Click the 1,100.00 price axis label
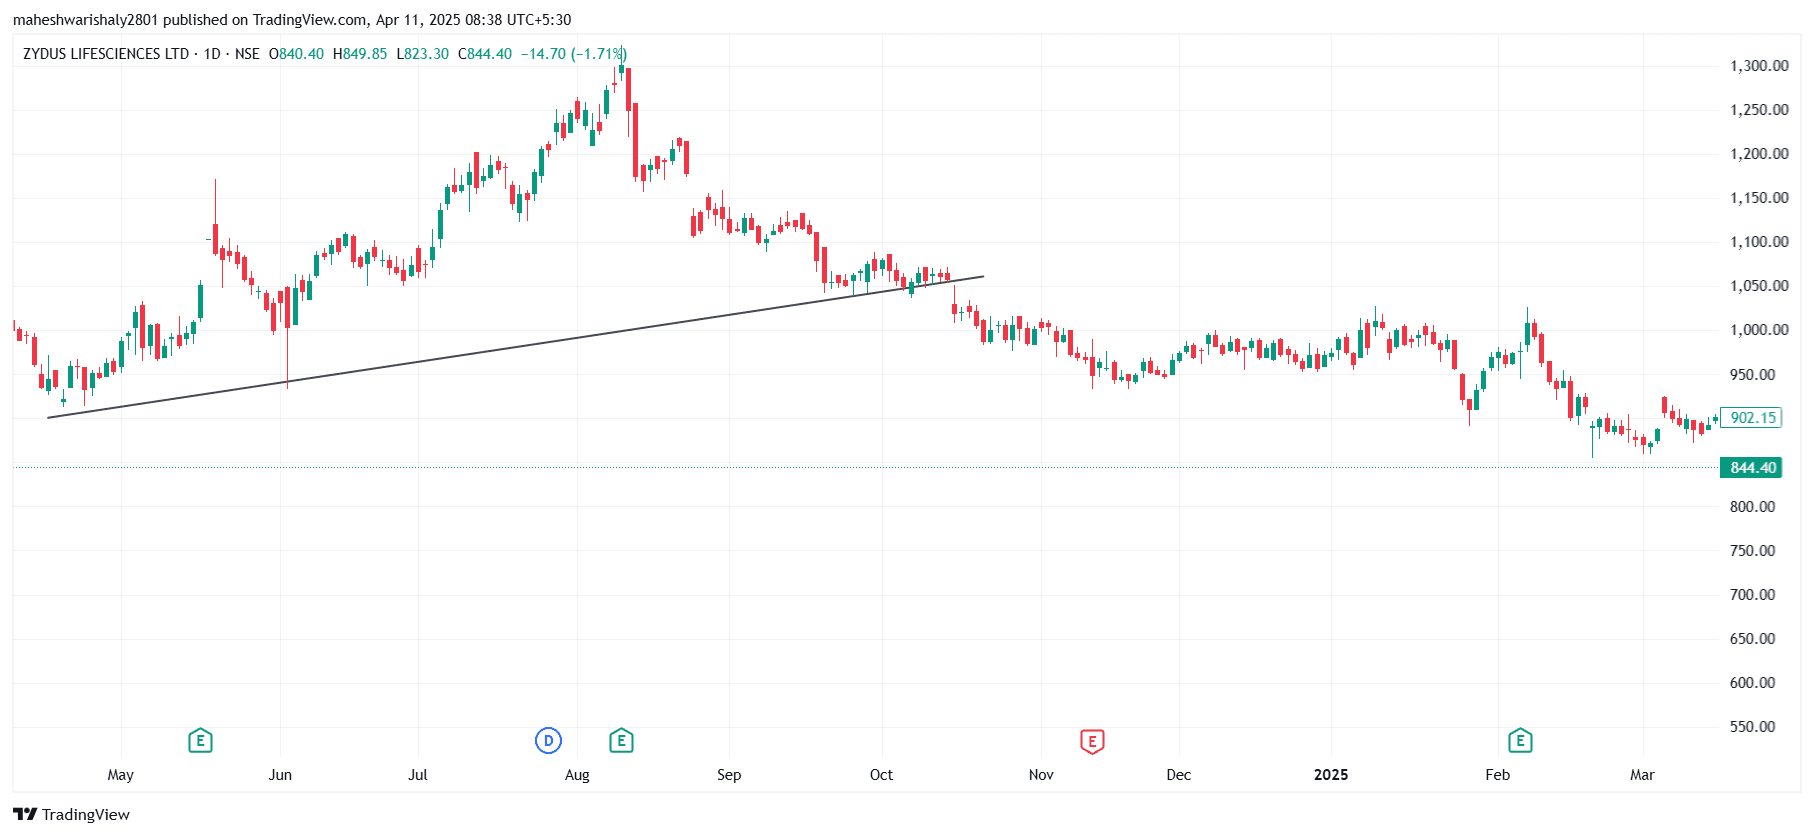This screenshot has height=836, width=1814. (1759, 242)
